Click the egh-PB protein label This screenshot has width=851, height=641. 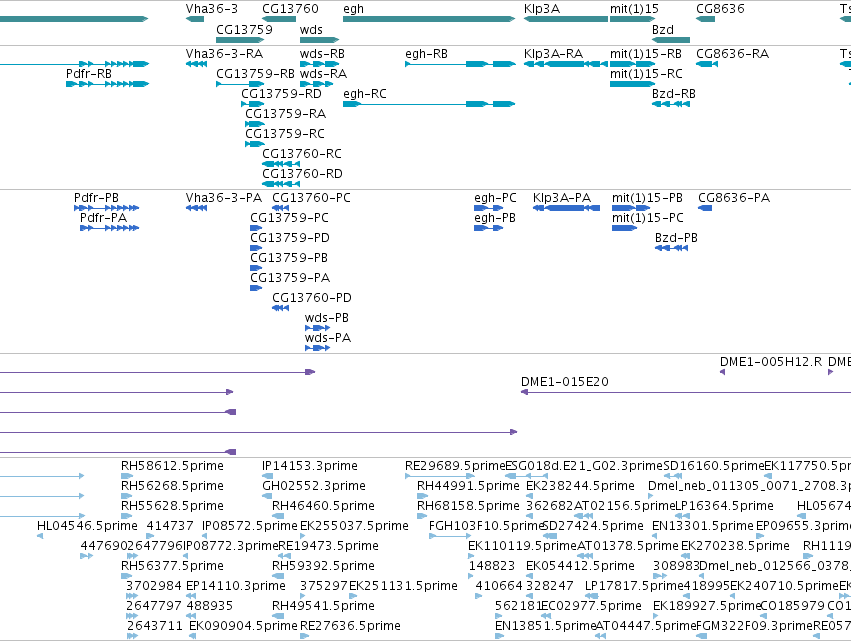coord(495,218)
